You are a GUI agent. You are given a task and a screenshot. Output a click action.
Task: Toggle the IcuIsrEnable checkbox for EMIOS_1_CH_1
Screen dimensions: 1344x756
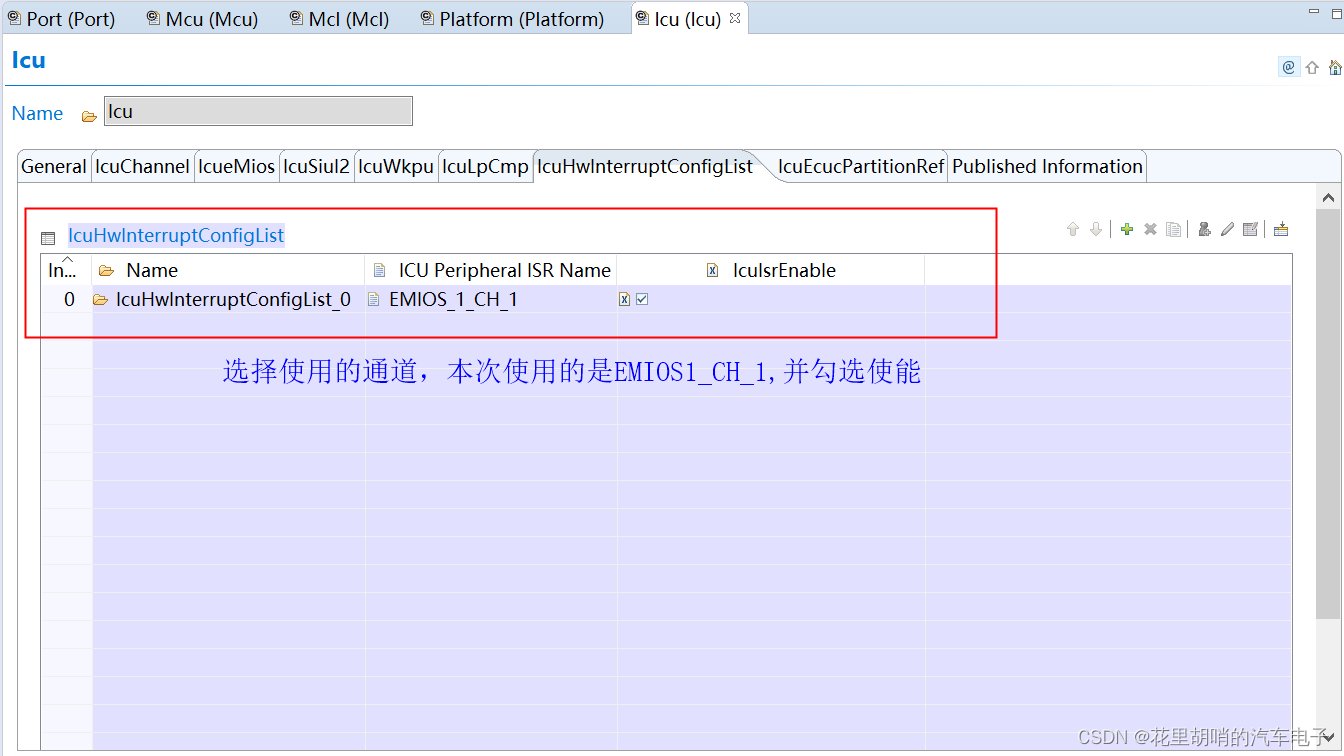click(642, 299)
